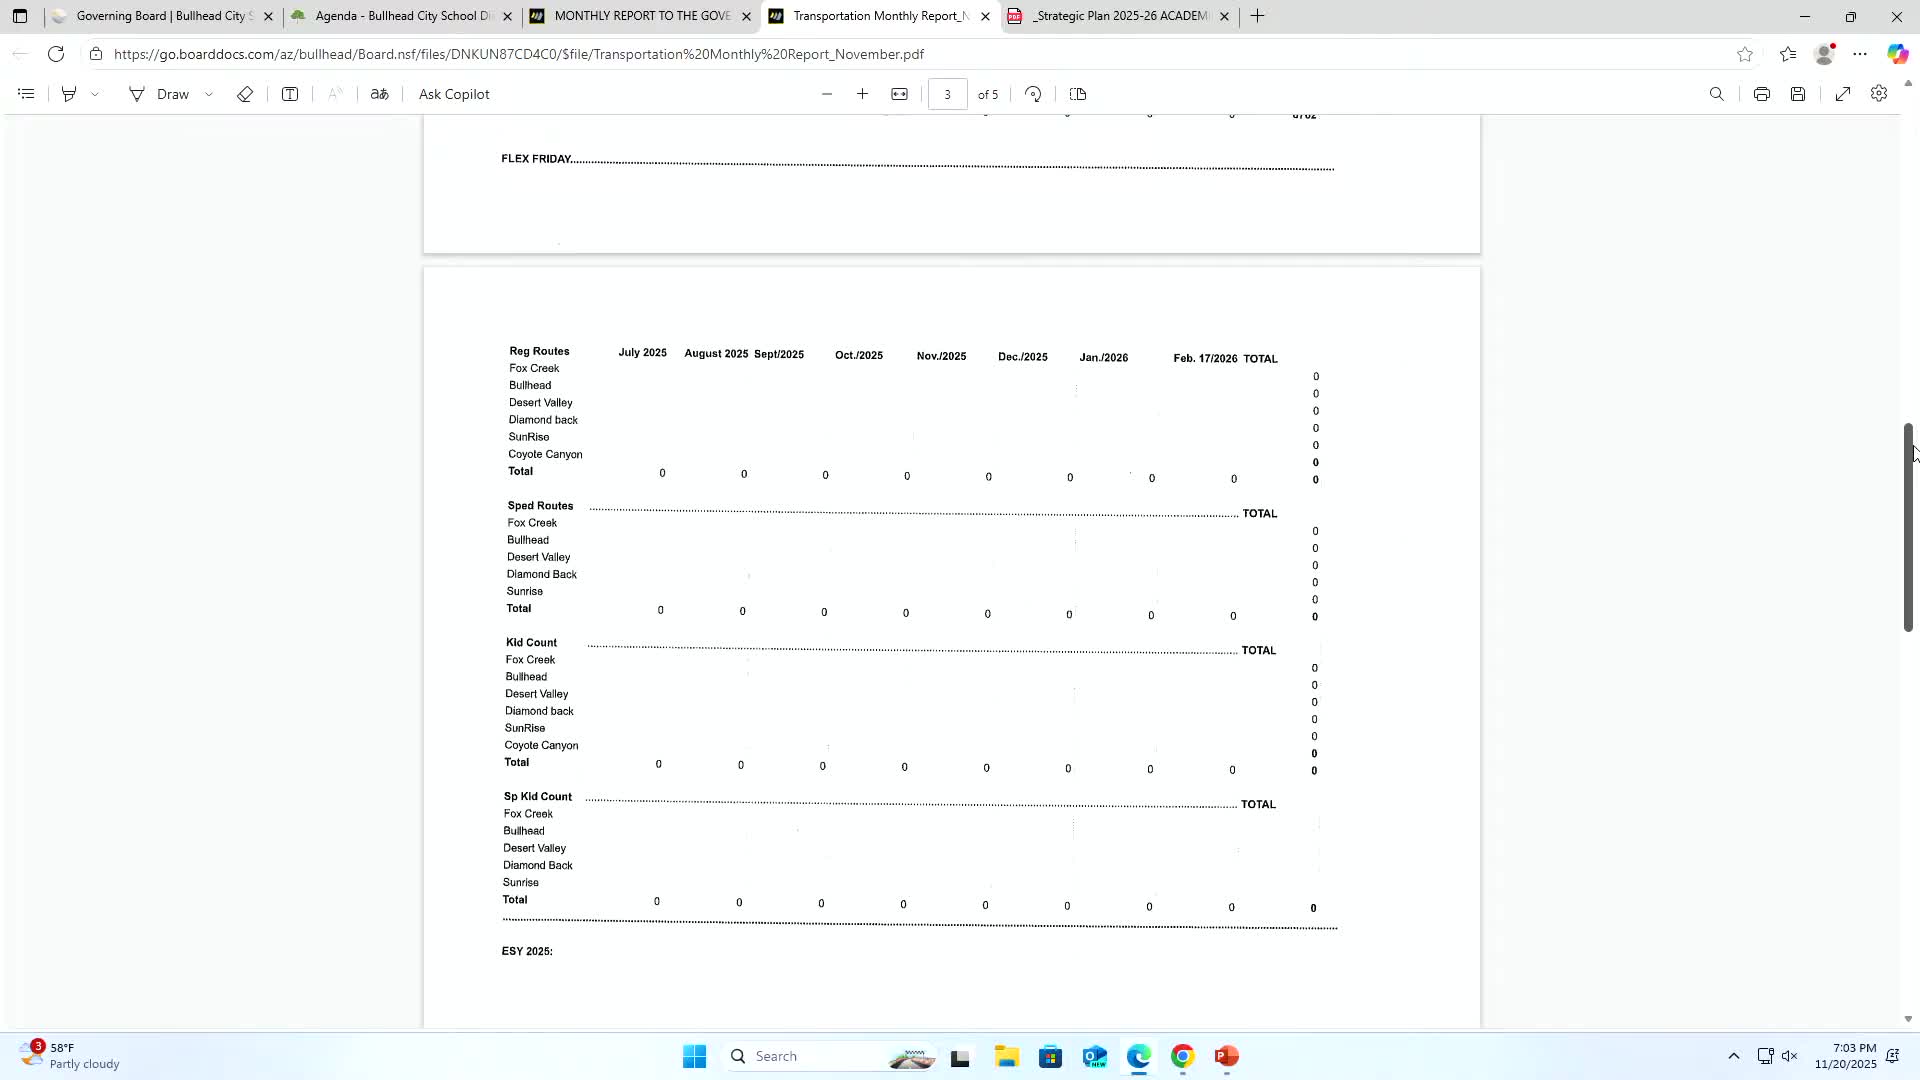
Task: Expand highlight color options dropdown
Action: click(96, 94)
